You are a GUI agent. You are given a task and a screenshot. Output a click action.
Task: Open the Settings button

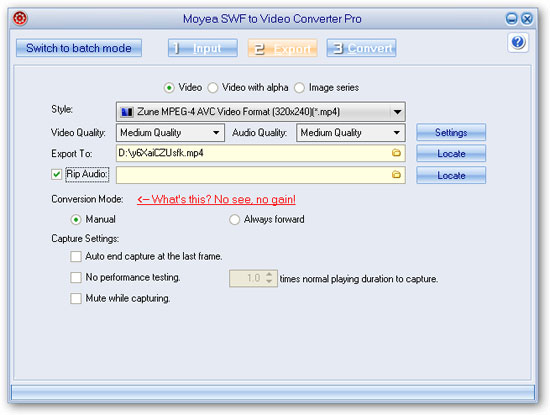(x=451, y=133)
